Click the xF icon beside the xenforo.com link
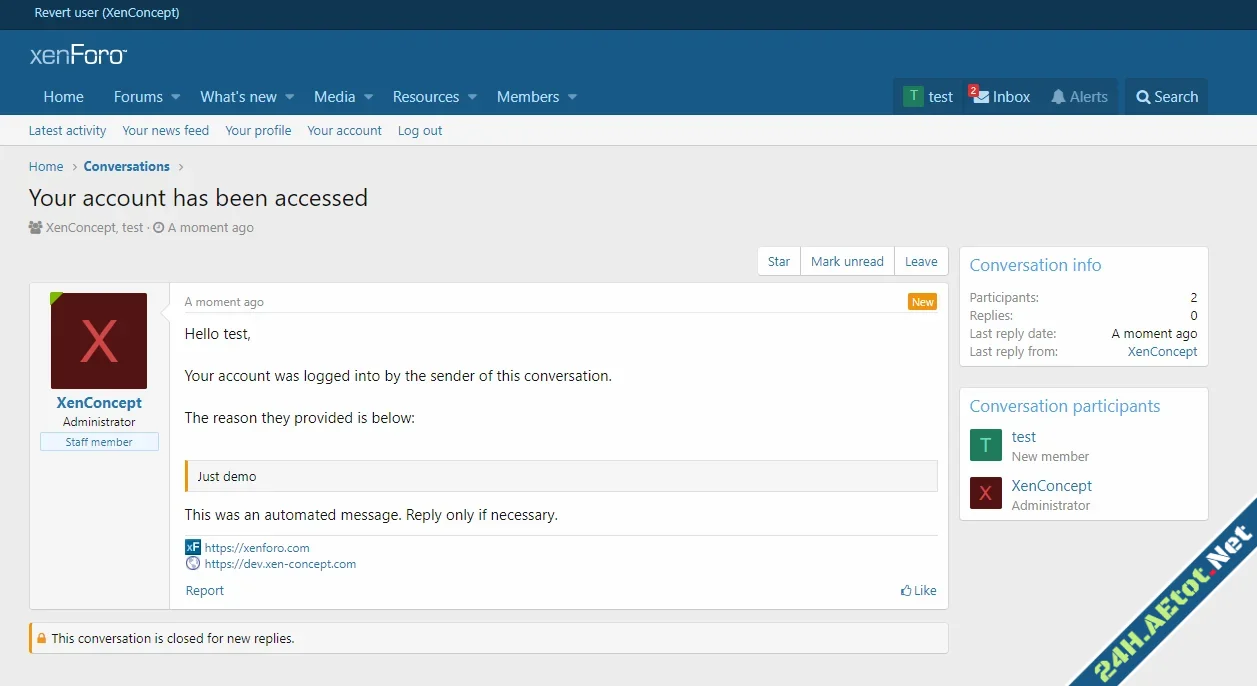Image resolution: width=1257 pixels, height=686 pixels. click(193, 547)
